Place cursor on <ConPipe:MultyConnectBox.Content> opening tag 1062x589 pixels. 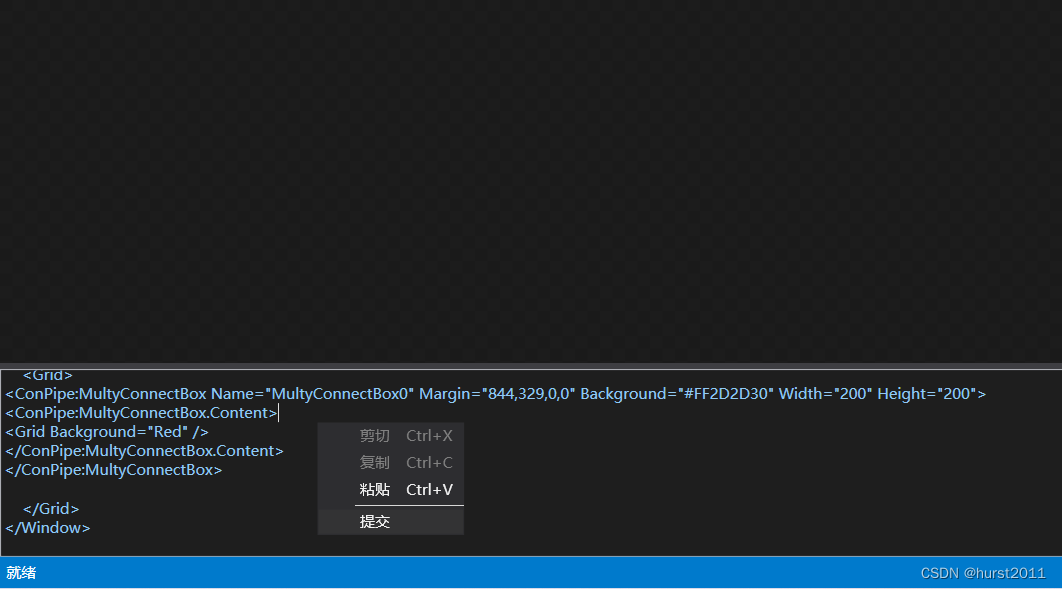click(142, 413)
